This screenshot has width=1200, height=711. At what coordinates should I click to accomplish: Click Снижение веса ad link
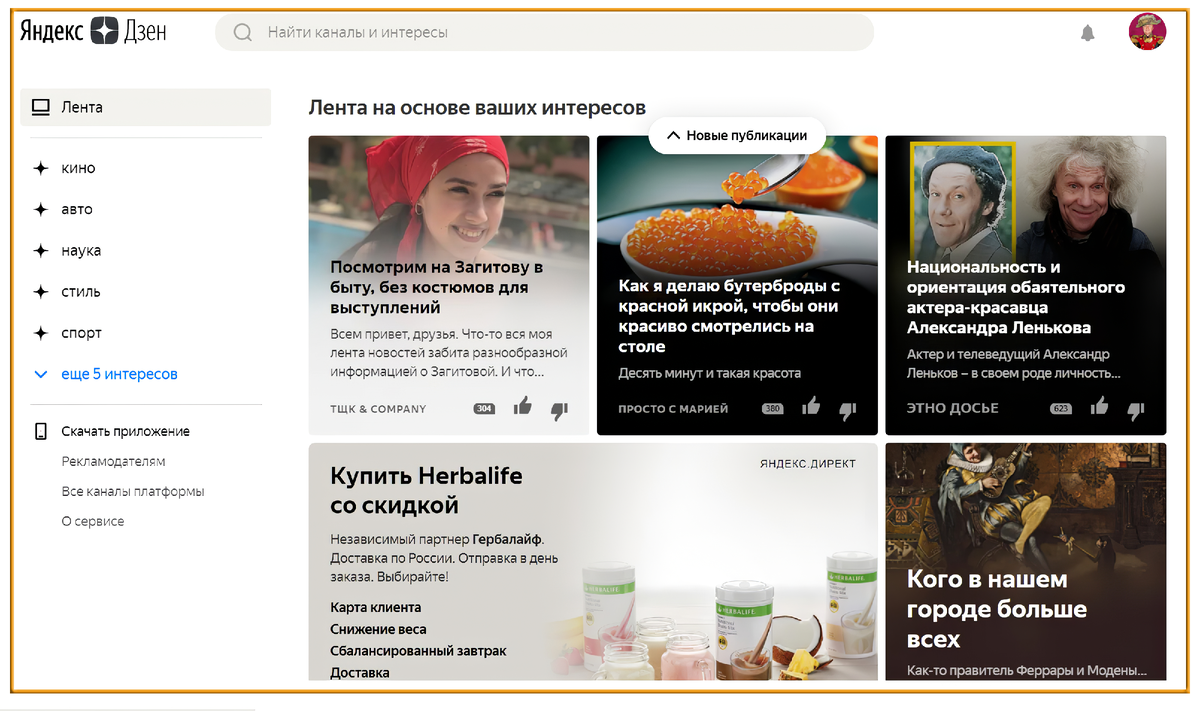[x=378, y=629]
